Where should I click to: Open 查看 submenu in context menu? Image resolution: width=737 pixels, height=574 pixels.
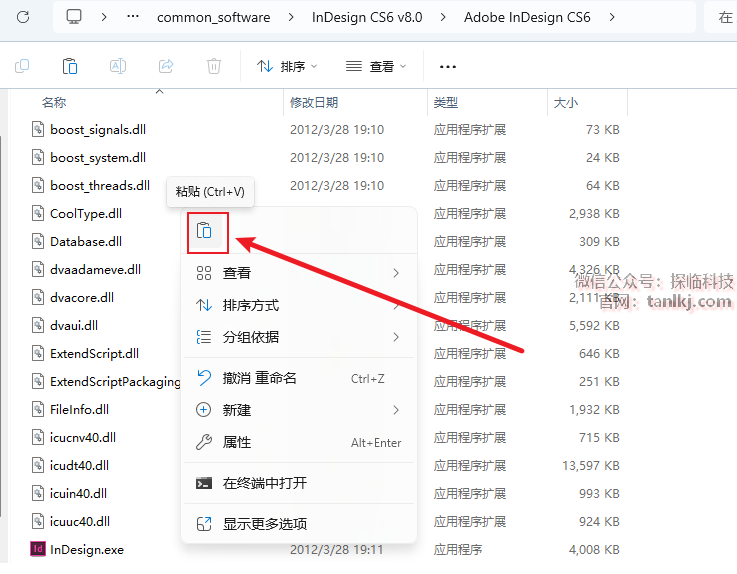pyautogui.click(x=298, y=273)
